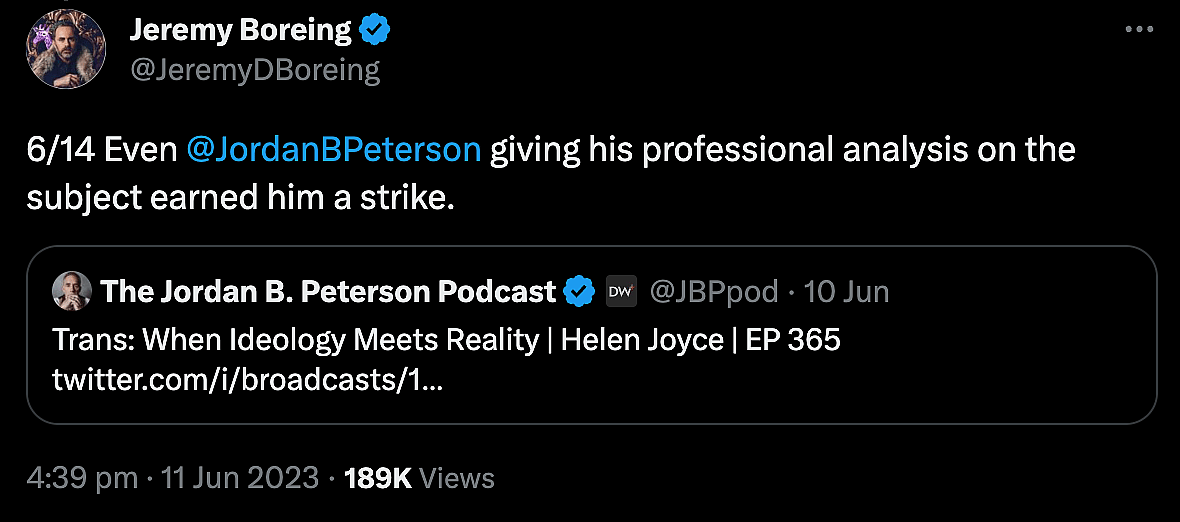The height and width of the screenshot is (522, 1180).
Task: Click the Jeremy Boreing display name
Action: (241, 31)
